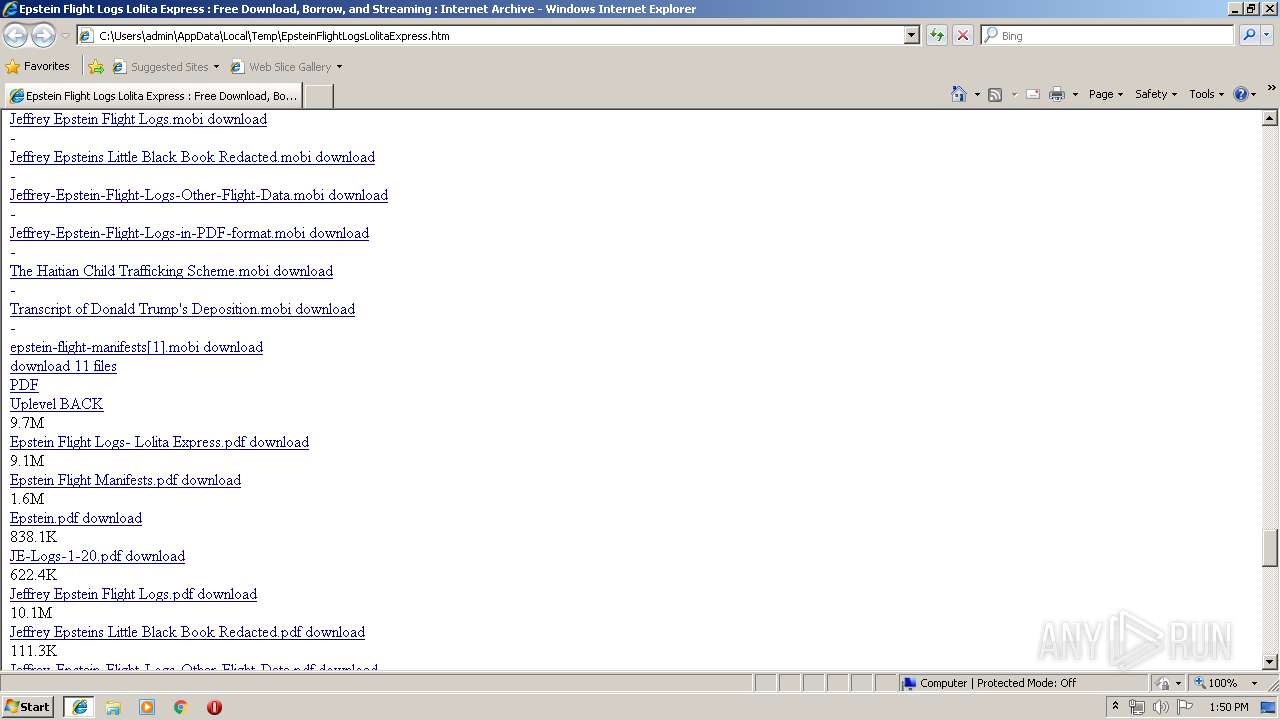Click scrollbar down arrow
Viewport: 1280px width, 720px height.
(x=1270, y=661)
